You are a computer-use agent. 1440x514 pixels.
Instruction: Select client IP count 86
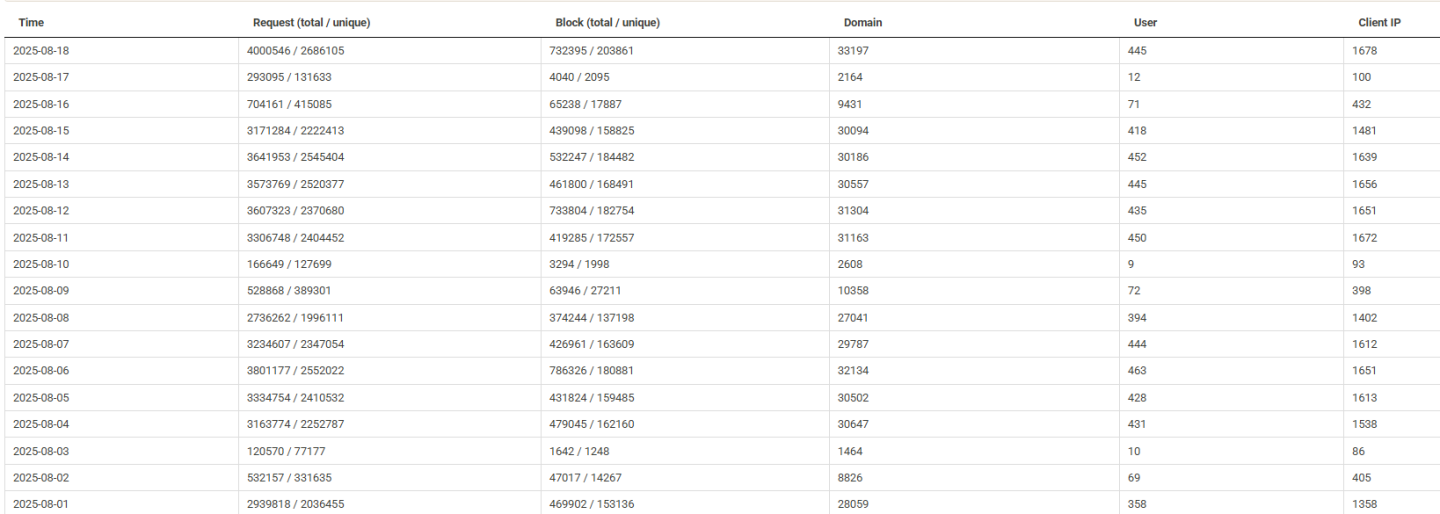(1358, 451)
